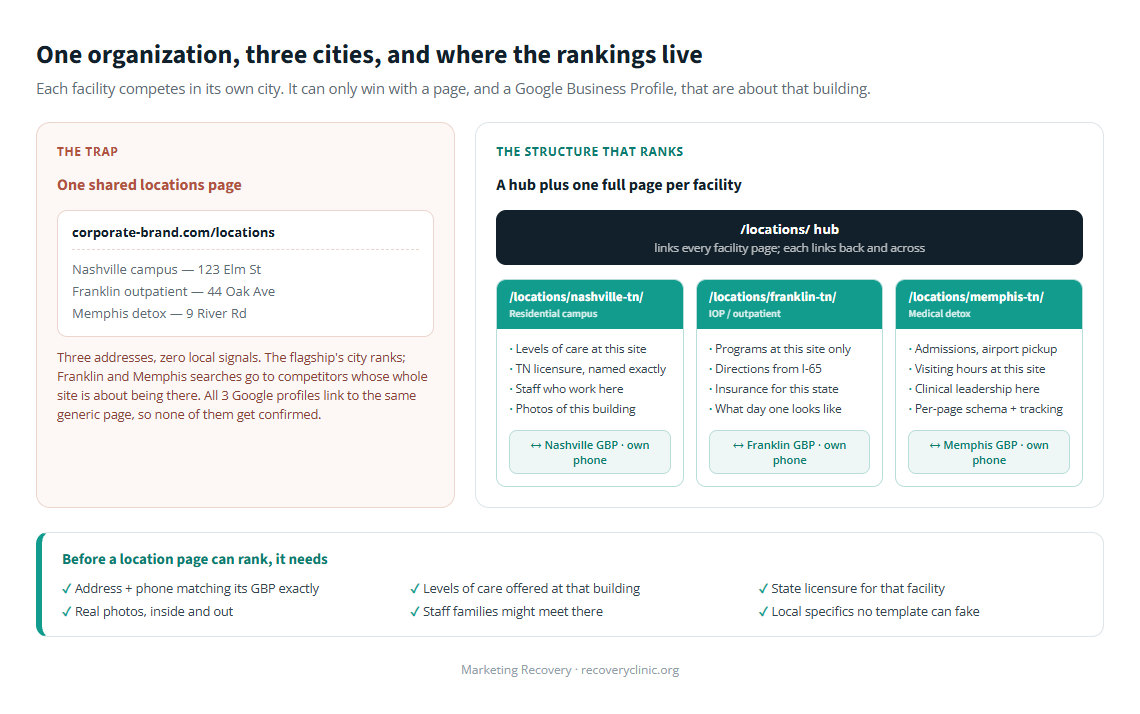This screenshot has width=1140, height=714.
Task: Click the dark '/locations/ hub' banner title
Action: (790, 229)
